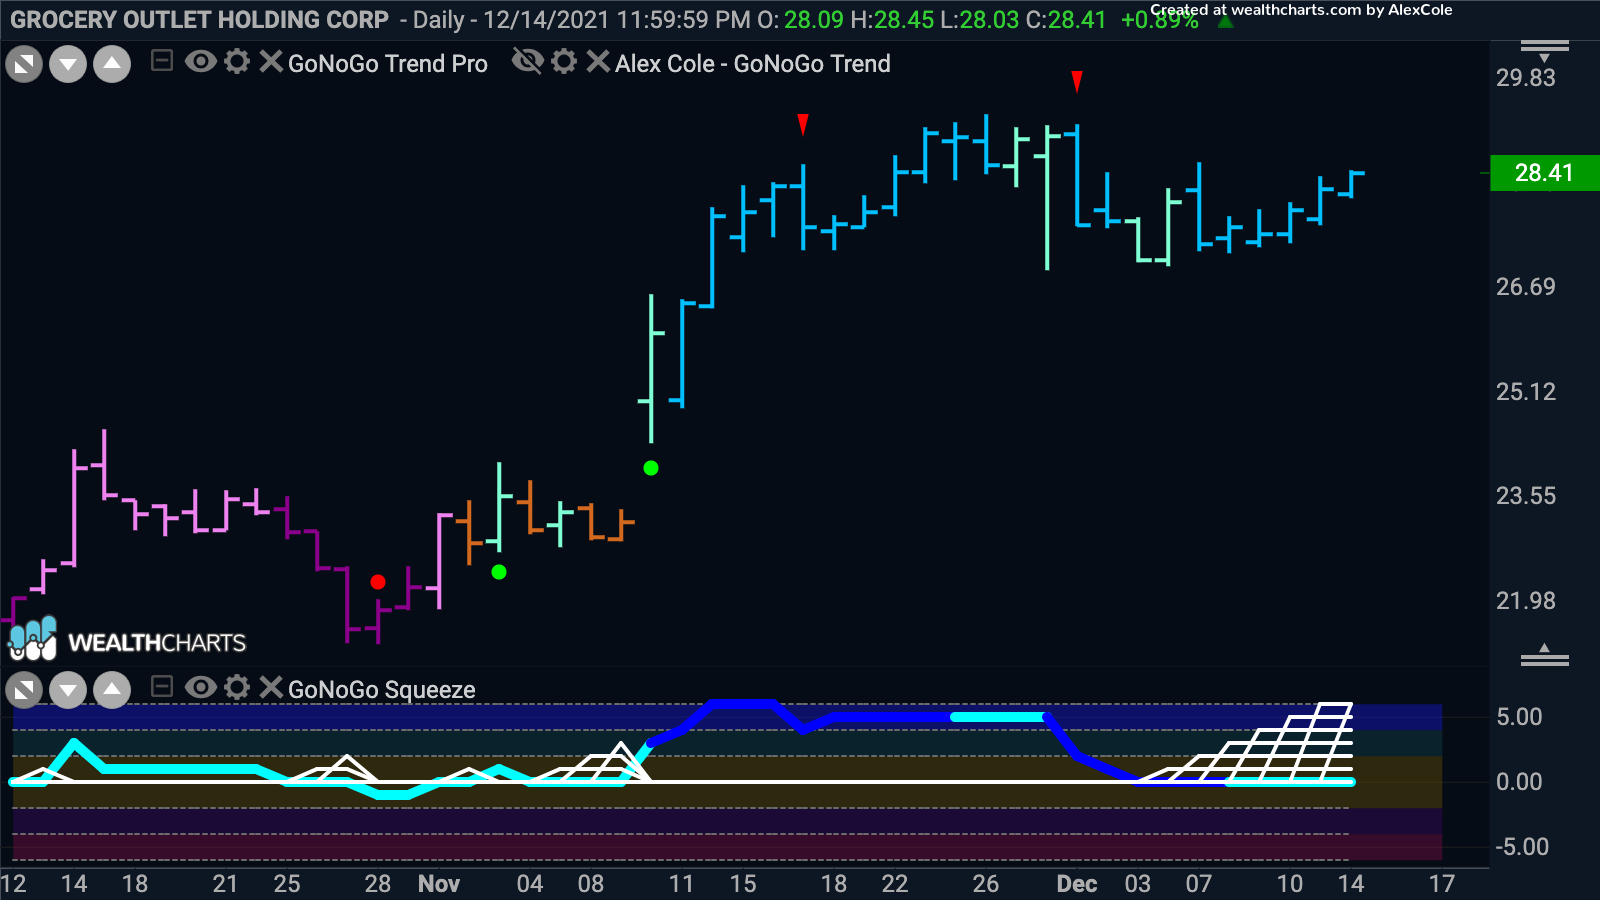Open settings gear for GoNoGo Squeeze
The height and width of the screenshot is (900, 1600).
(237, 687)
